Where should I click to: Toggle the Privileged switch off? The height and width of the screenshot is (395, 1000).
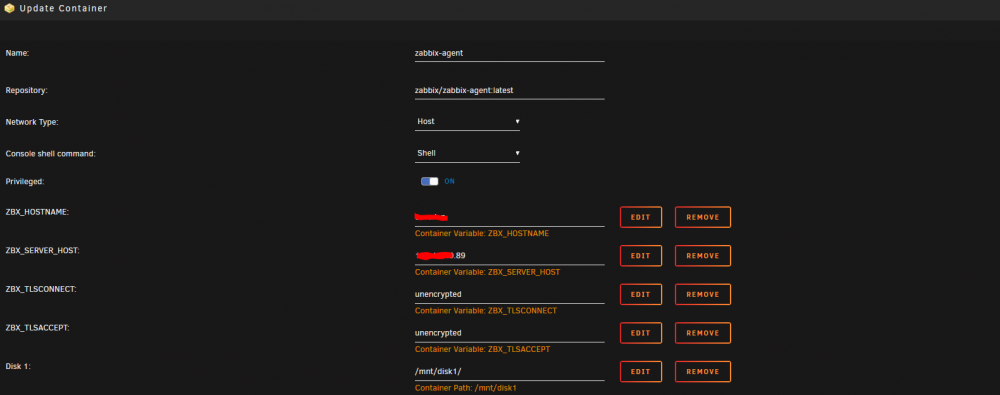coord(429,181)
